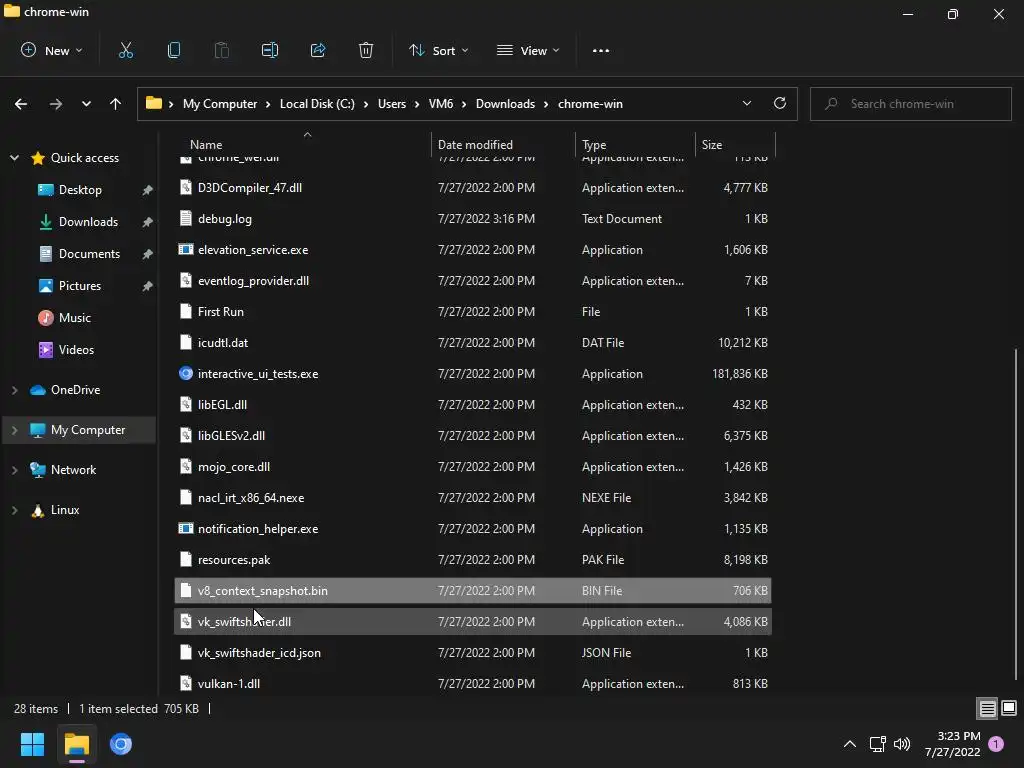Expand the Network tree node

pos(14,470)
